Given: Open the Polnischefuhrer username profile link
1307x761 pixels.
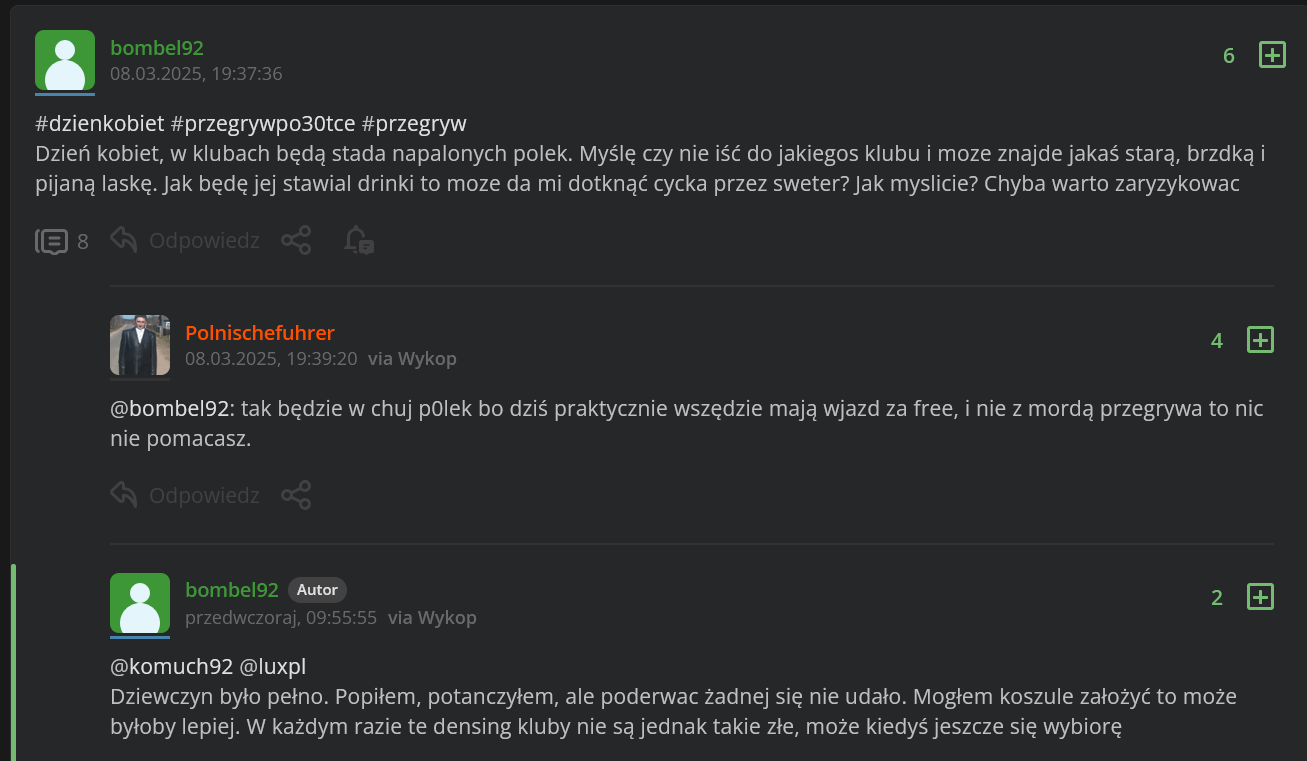Looking at the screenshot, I should click(x=260, y=333).
